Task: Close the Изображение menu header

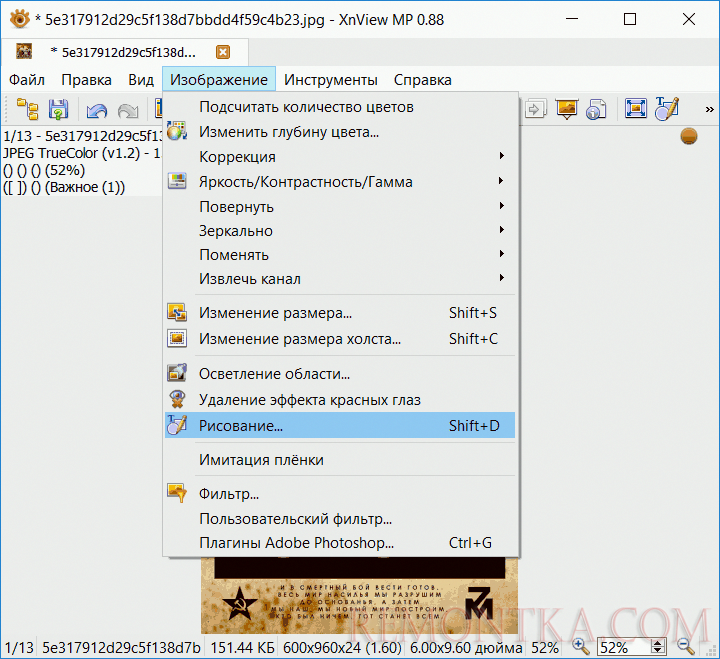Action: (219, 80)
